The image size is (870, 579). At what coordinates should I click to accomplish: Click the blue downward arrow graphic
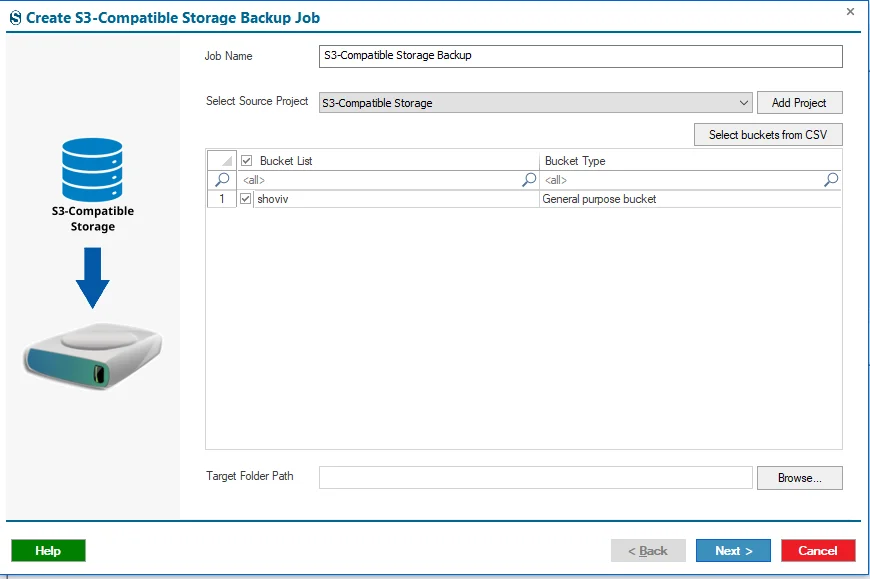tap(93, 278)
